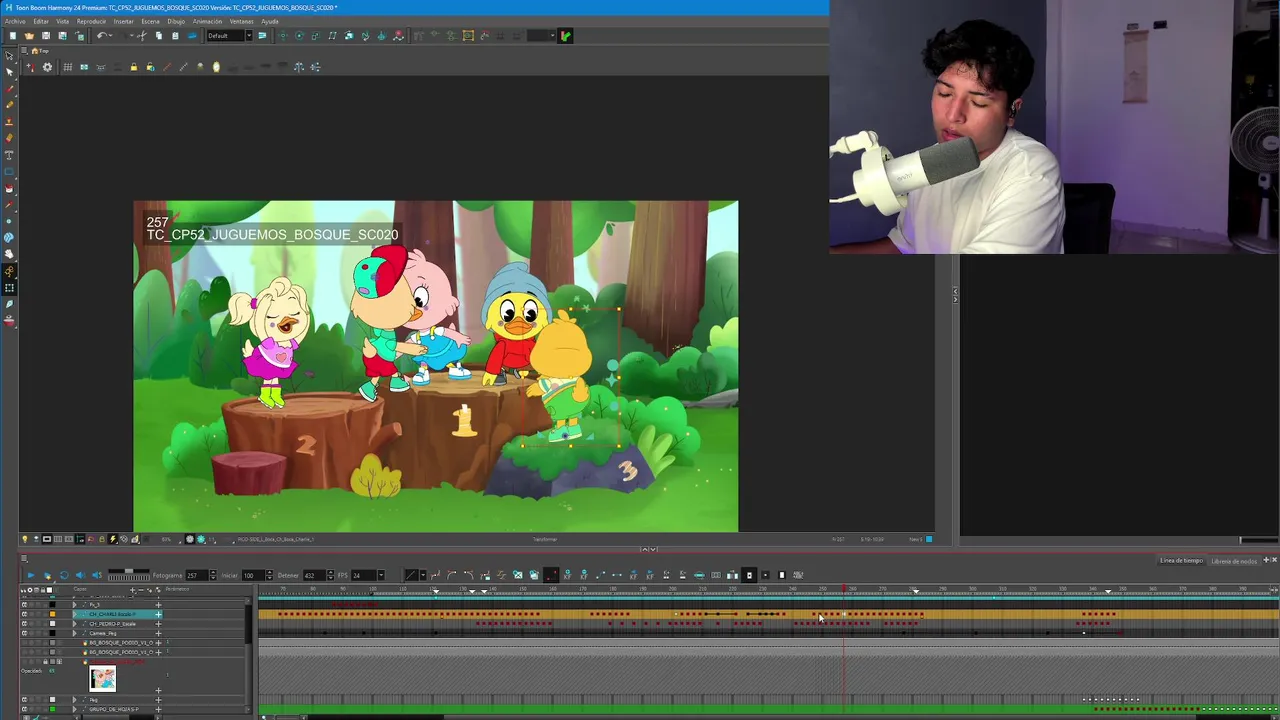Choose the Paint bucket tool
The width and height of the screenshot is (1280, 720).
(9, 188)
